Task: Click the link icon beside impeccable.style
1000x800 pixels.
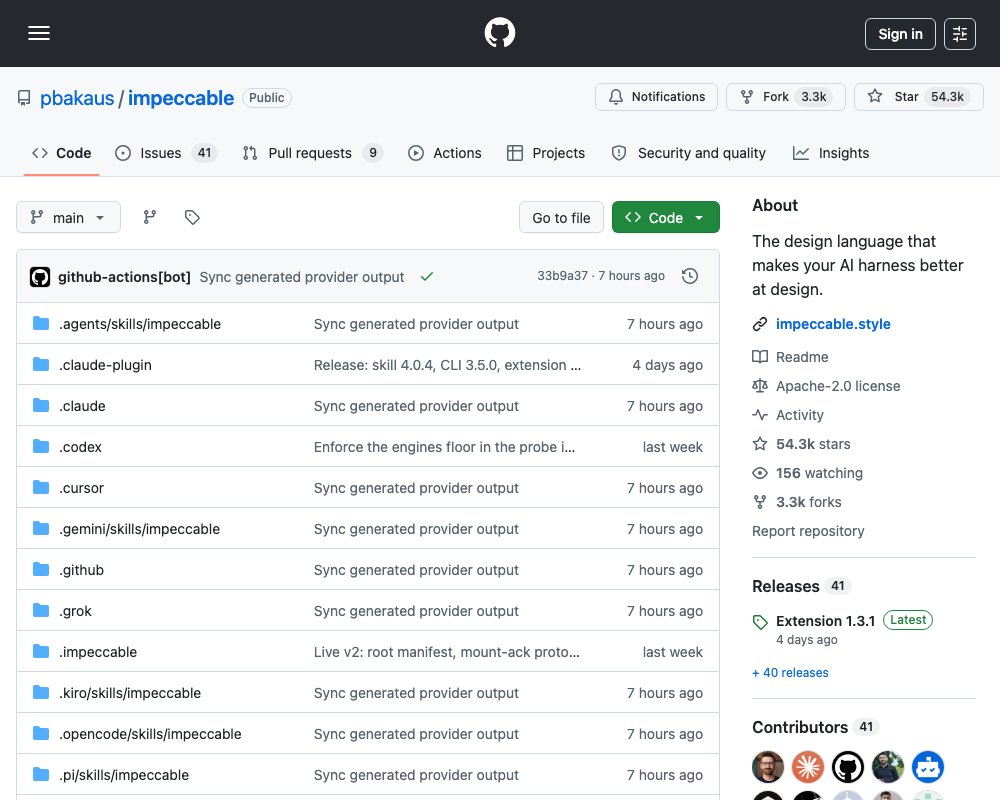Action: [x=760, y=324]
